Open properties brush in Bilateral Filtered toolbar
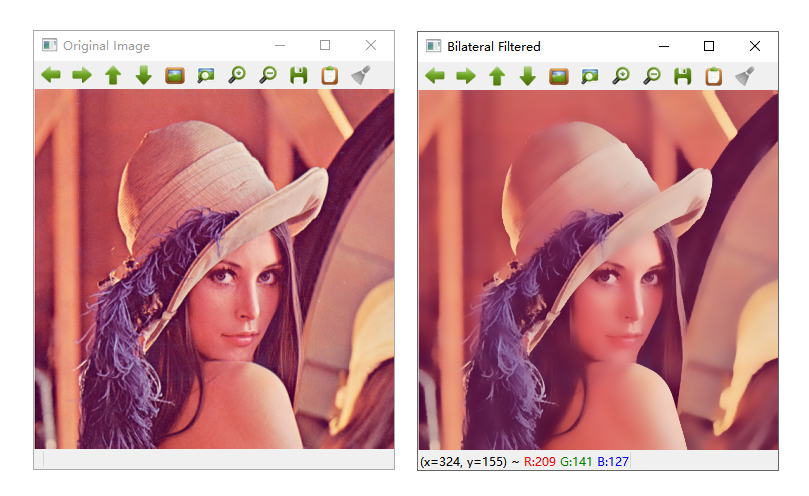Screen dimensions: 809x496 click(x=745, y=76)
